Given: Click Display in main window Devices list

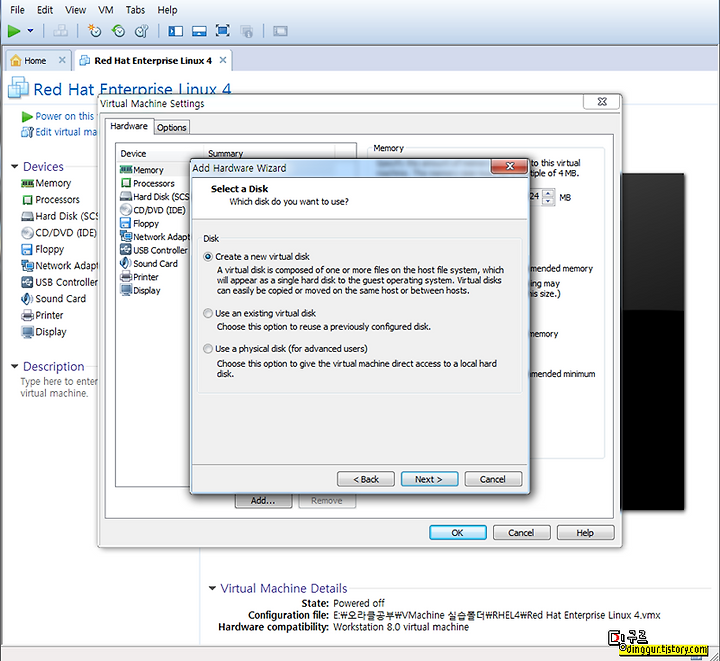Looking at the screenshot, I should (44, 332).
